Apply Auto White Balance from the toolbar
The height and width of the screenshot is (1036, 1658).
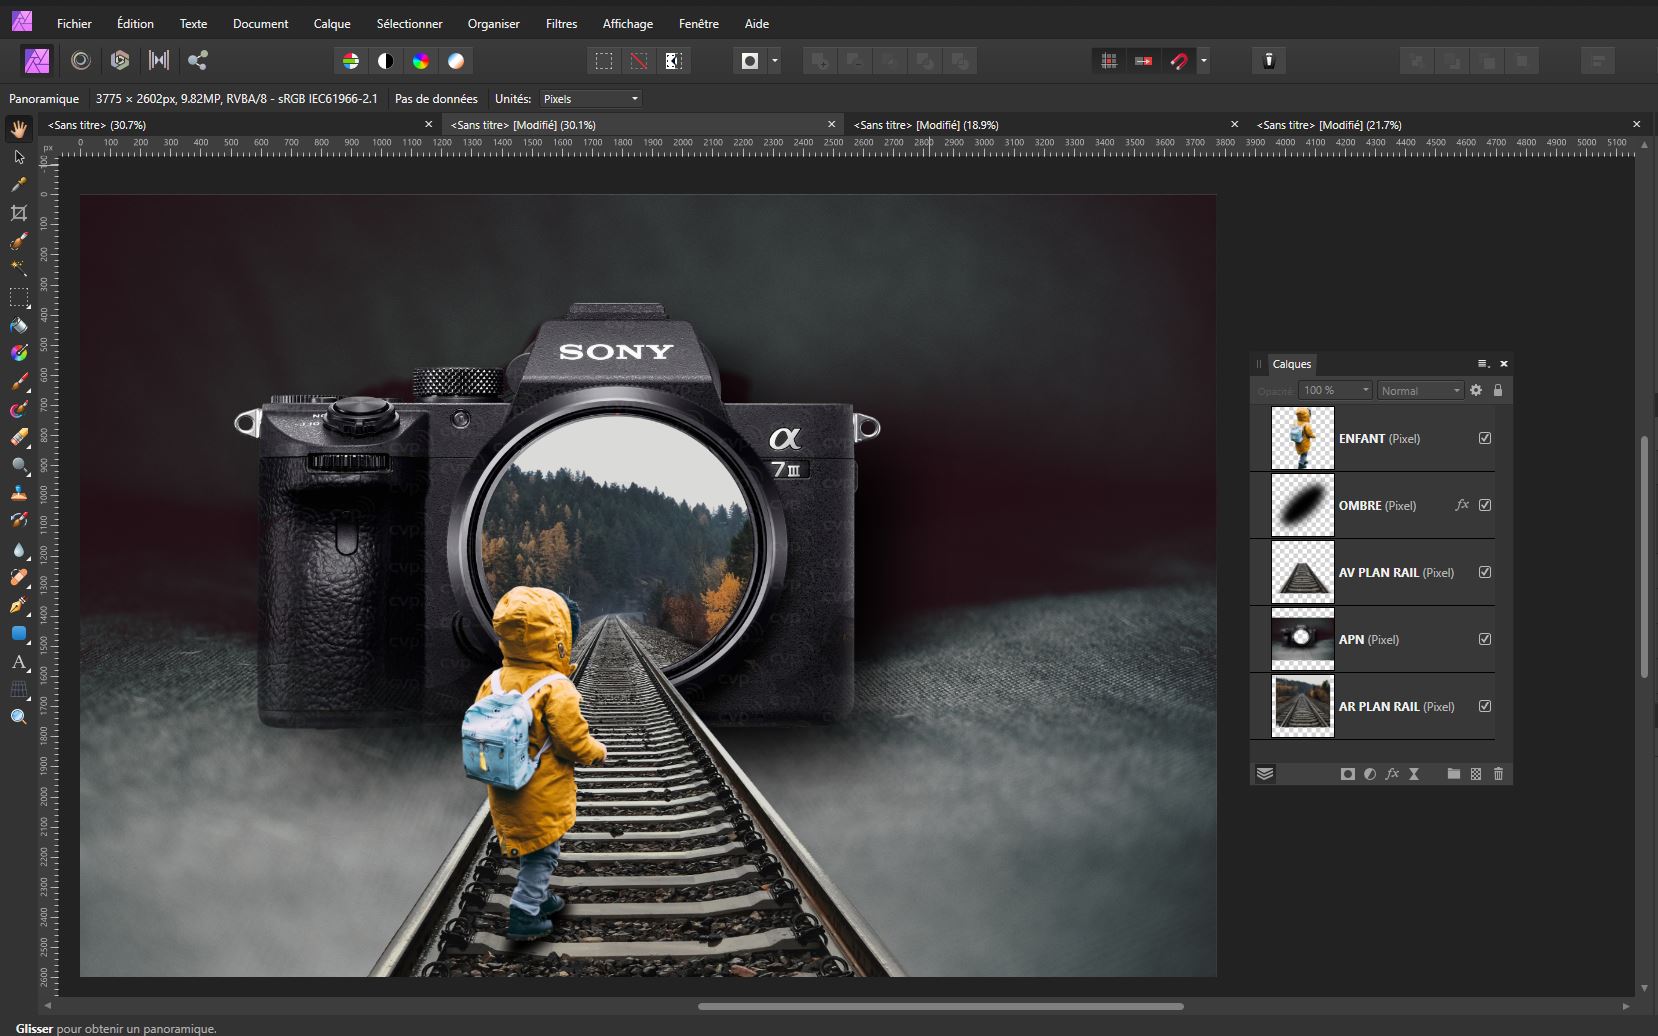click(x=456, y=61)
